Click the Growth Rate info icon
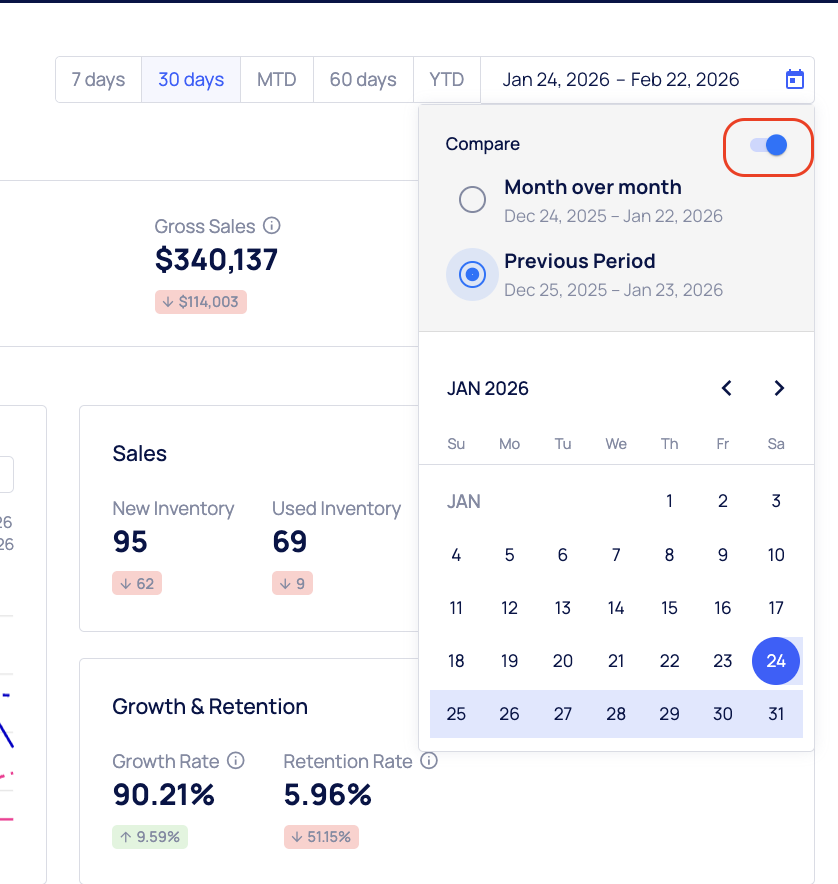This screenshot has width=838, height=884. point(236,761)
